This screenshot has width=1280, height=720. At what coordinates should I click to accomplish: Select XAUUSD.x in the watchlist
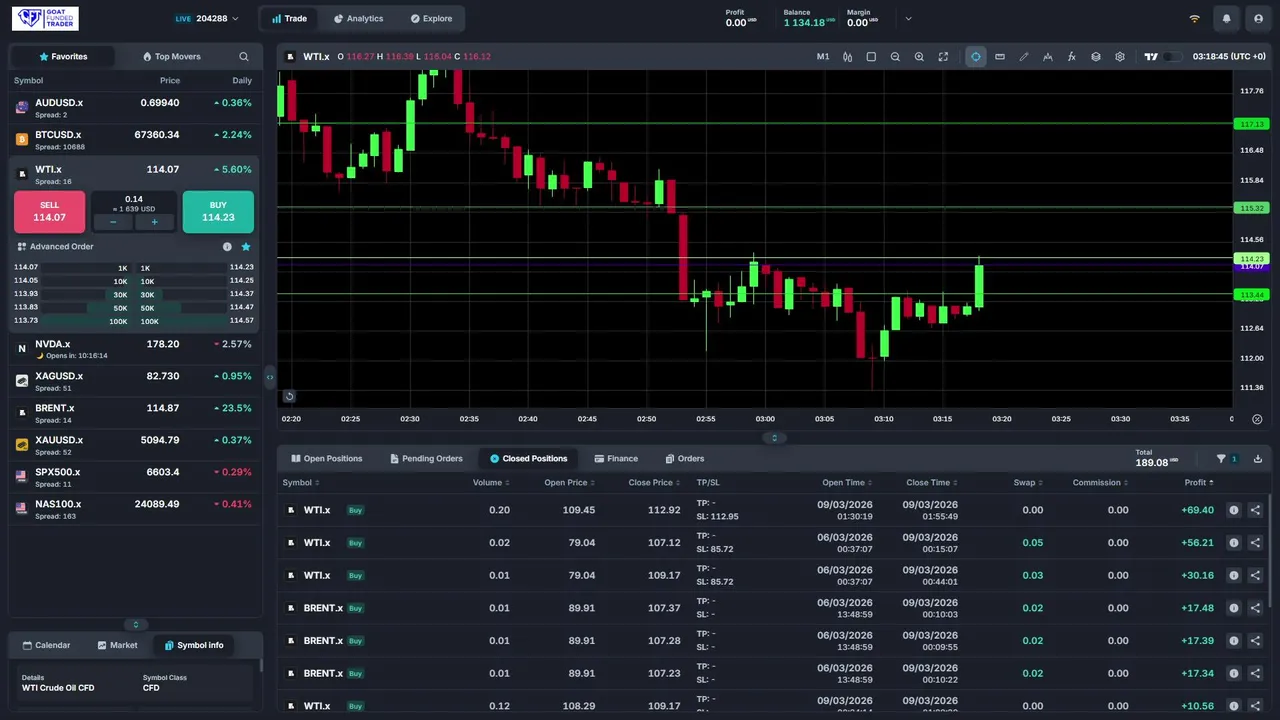(135, 445)
